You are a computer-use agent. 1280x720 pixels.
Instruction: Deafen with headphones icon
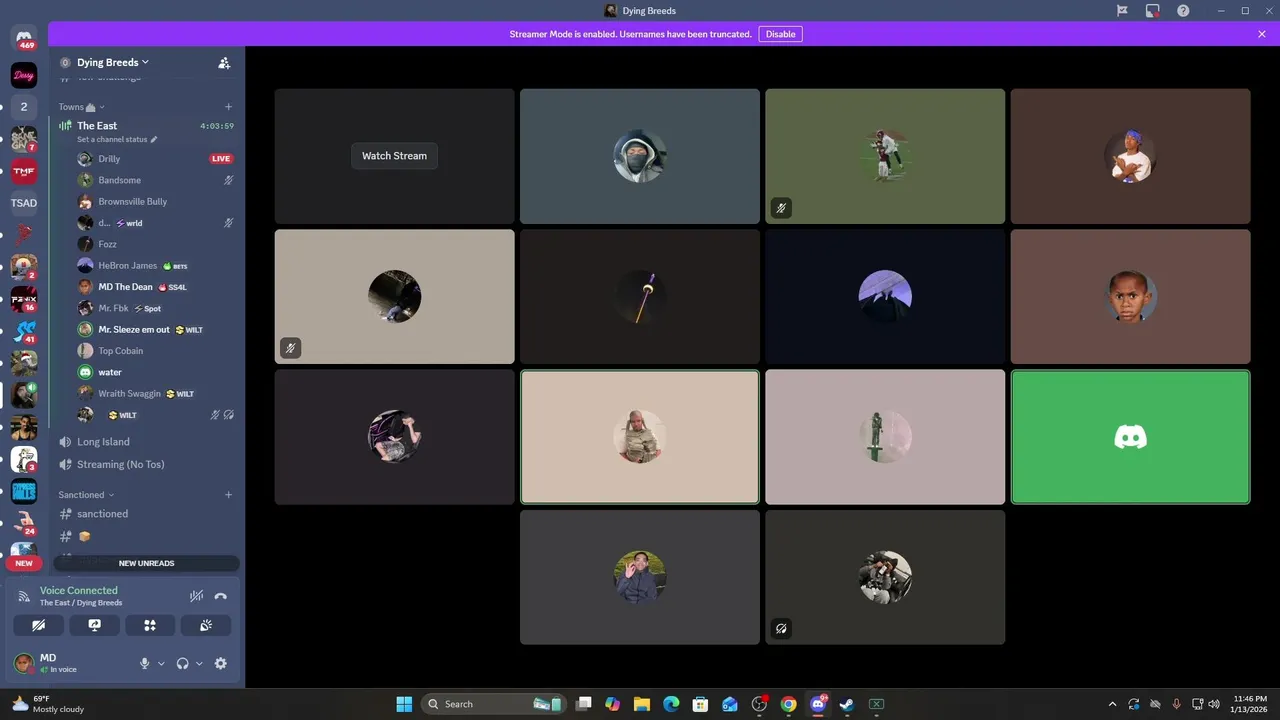tap(182, 663)
